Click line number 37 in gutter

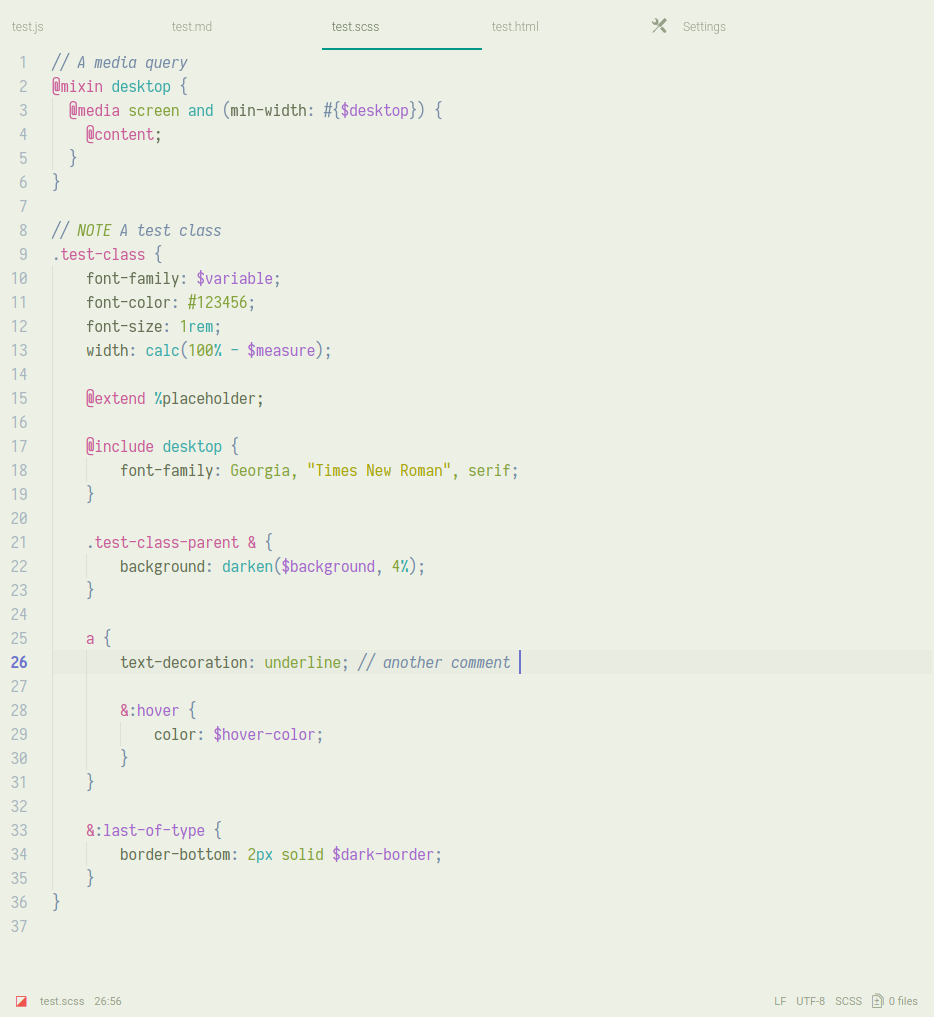pyautogui.click(x=19, y=926)
